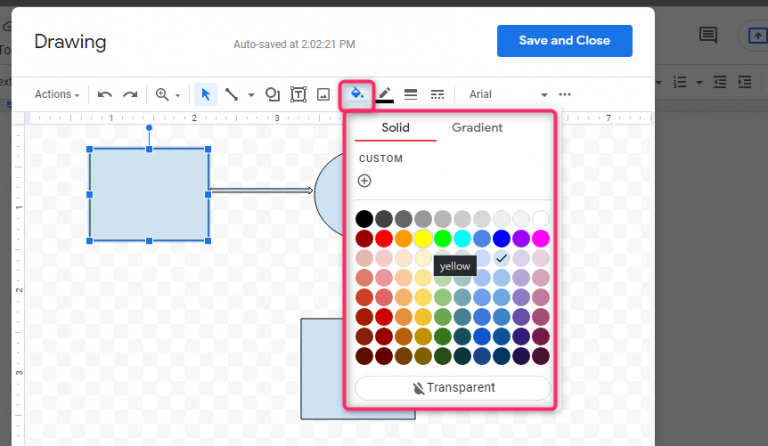Expand the Actions menu
Image resolution: width=768 pixels, height=446 pixels.
57,94
